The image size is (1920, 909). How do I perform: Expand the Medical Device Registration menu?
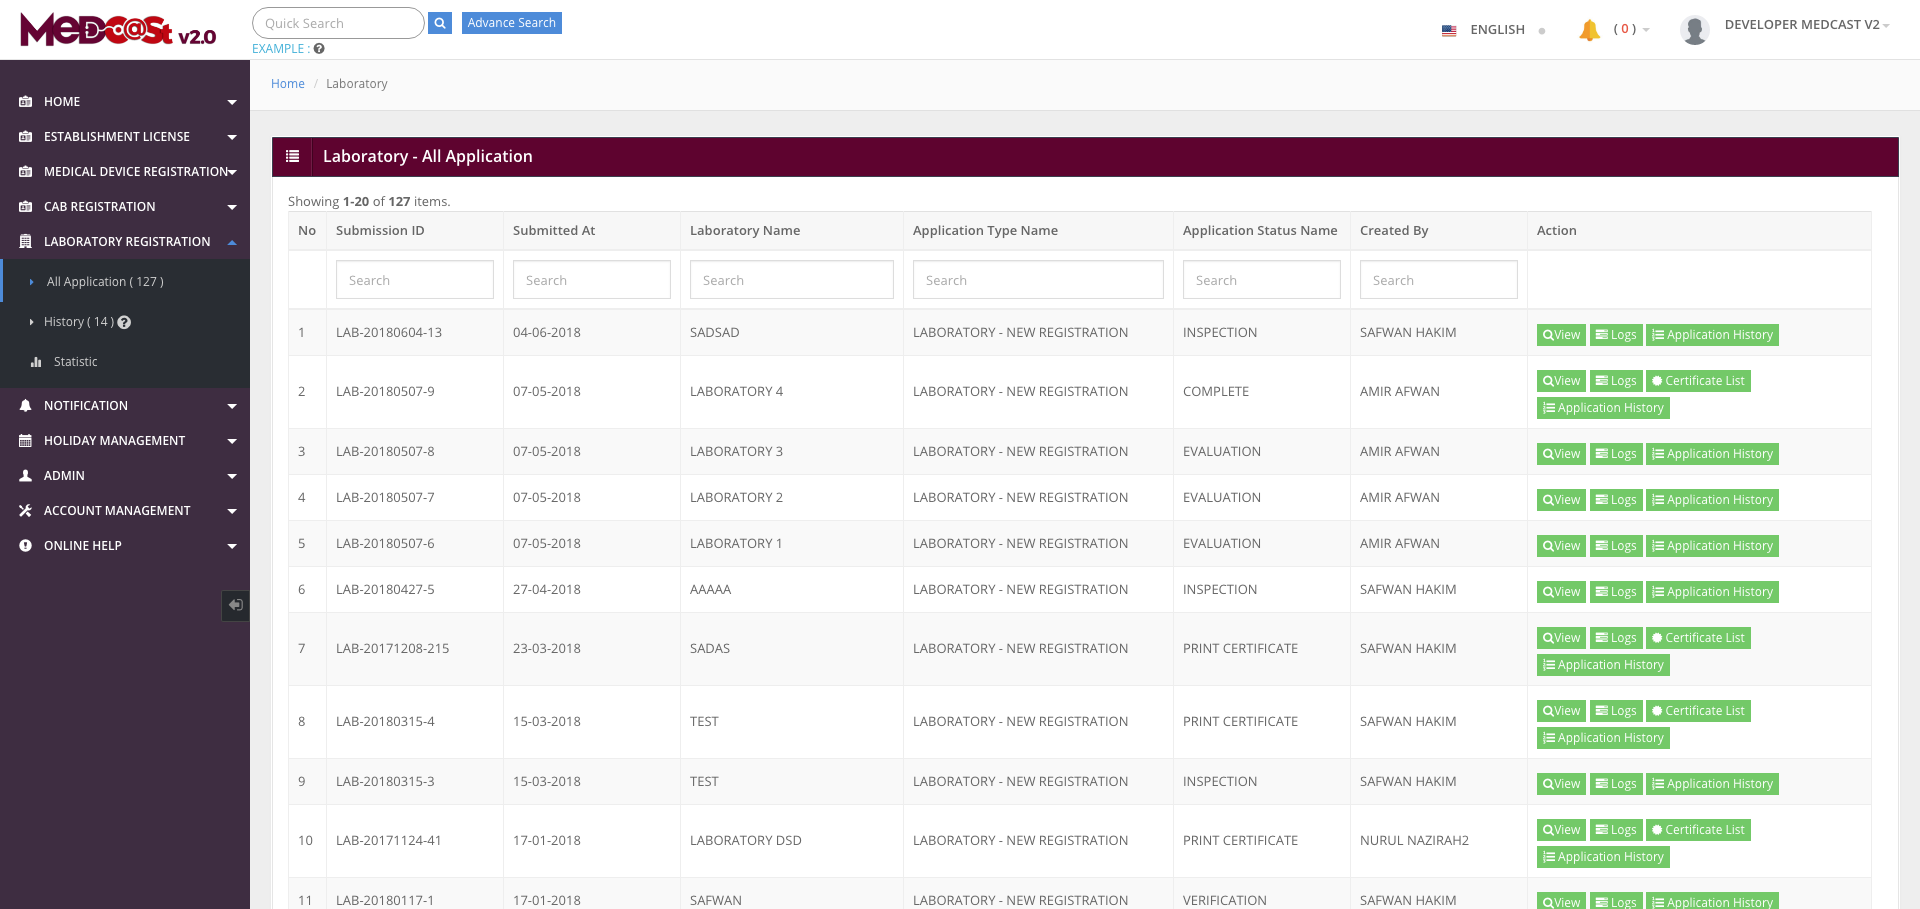(125, 172)
